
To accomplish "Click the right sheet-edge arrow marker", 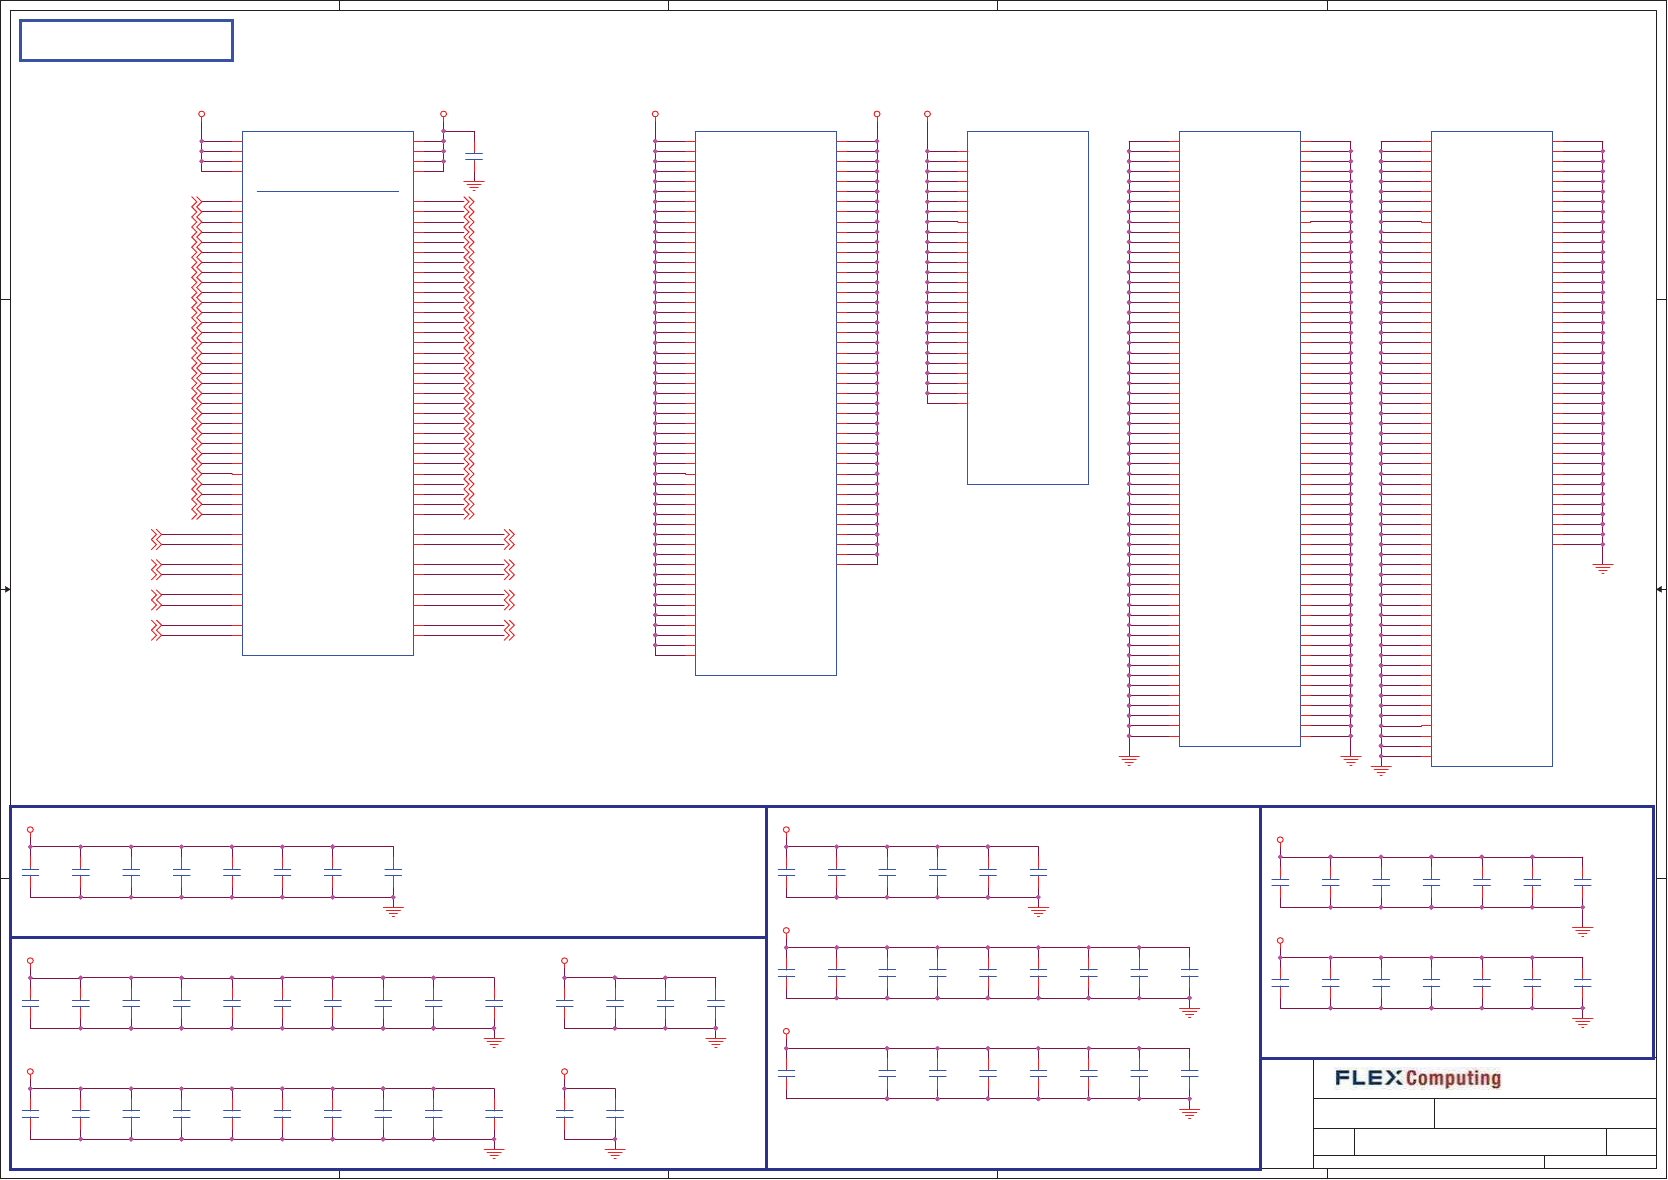I will (1661, 589).
